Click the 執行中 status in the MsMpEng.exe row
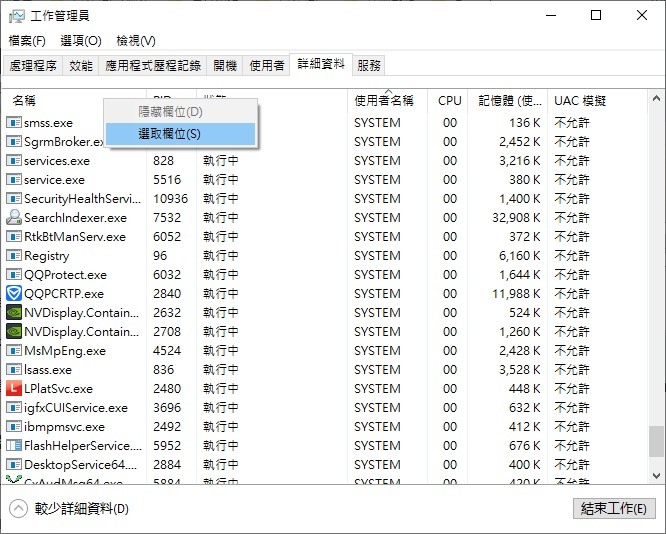Viewport: 666px width, 534px height. tap(220, 350)
